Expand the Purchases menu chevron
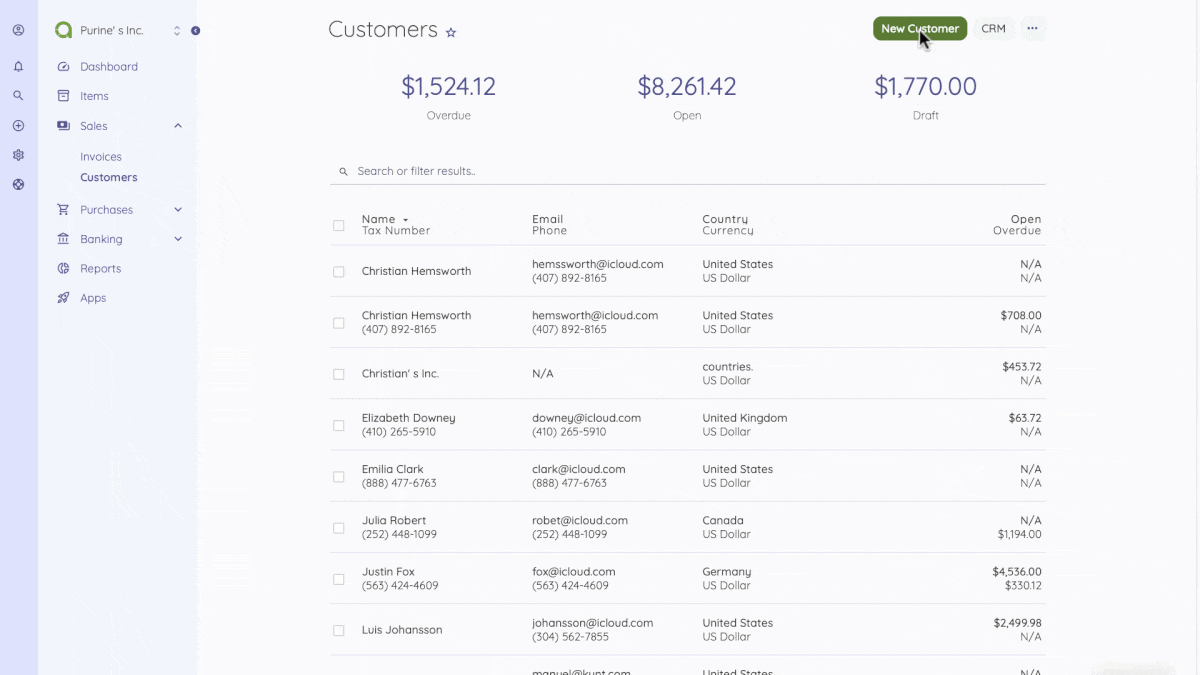The height and width of the screenshot is (675, 1200). click(x=178, y=210)
